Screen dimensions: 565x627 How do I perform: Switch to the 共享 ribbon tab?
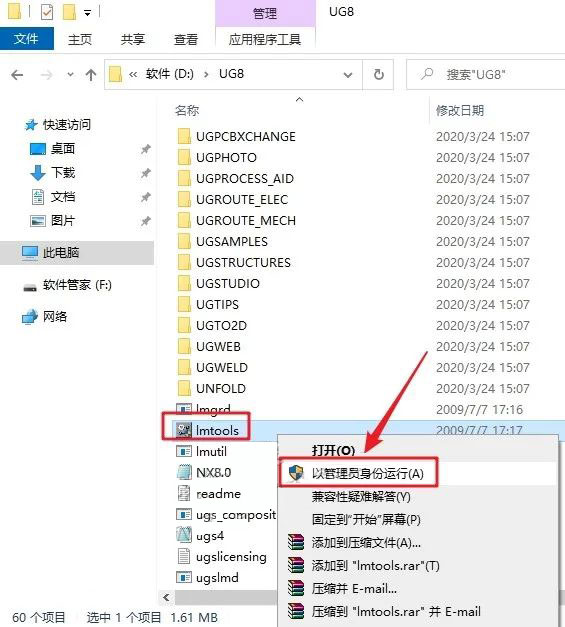coord(133,39)
